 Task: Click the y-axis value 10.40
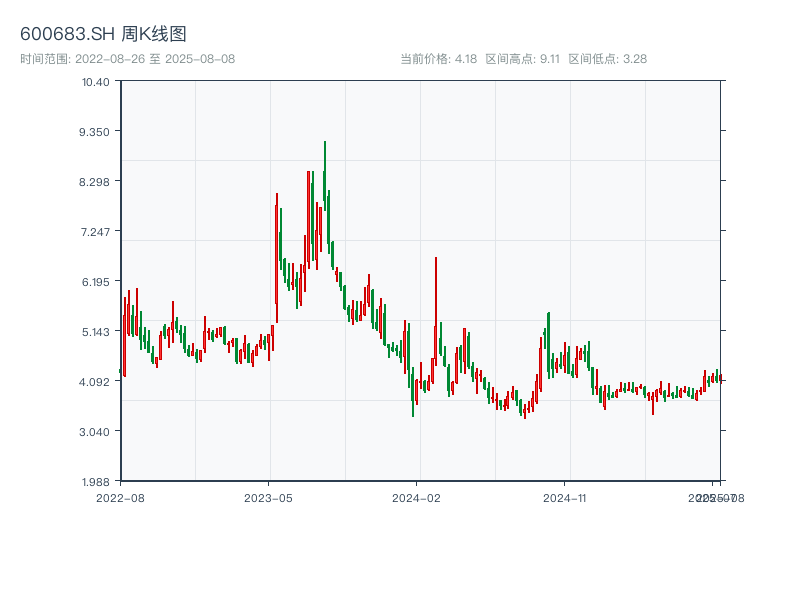(95, 82)
